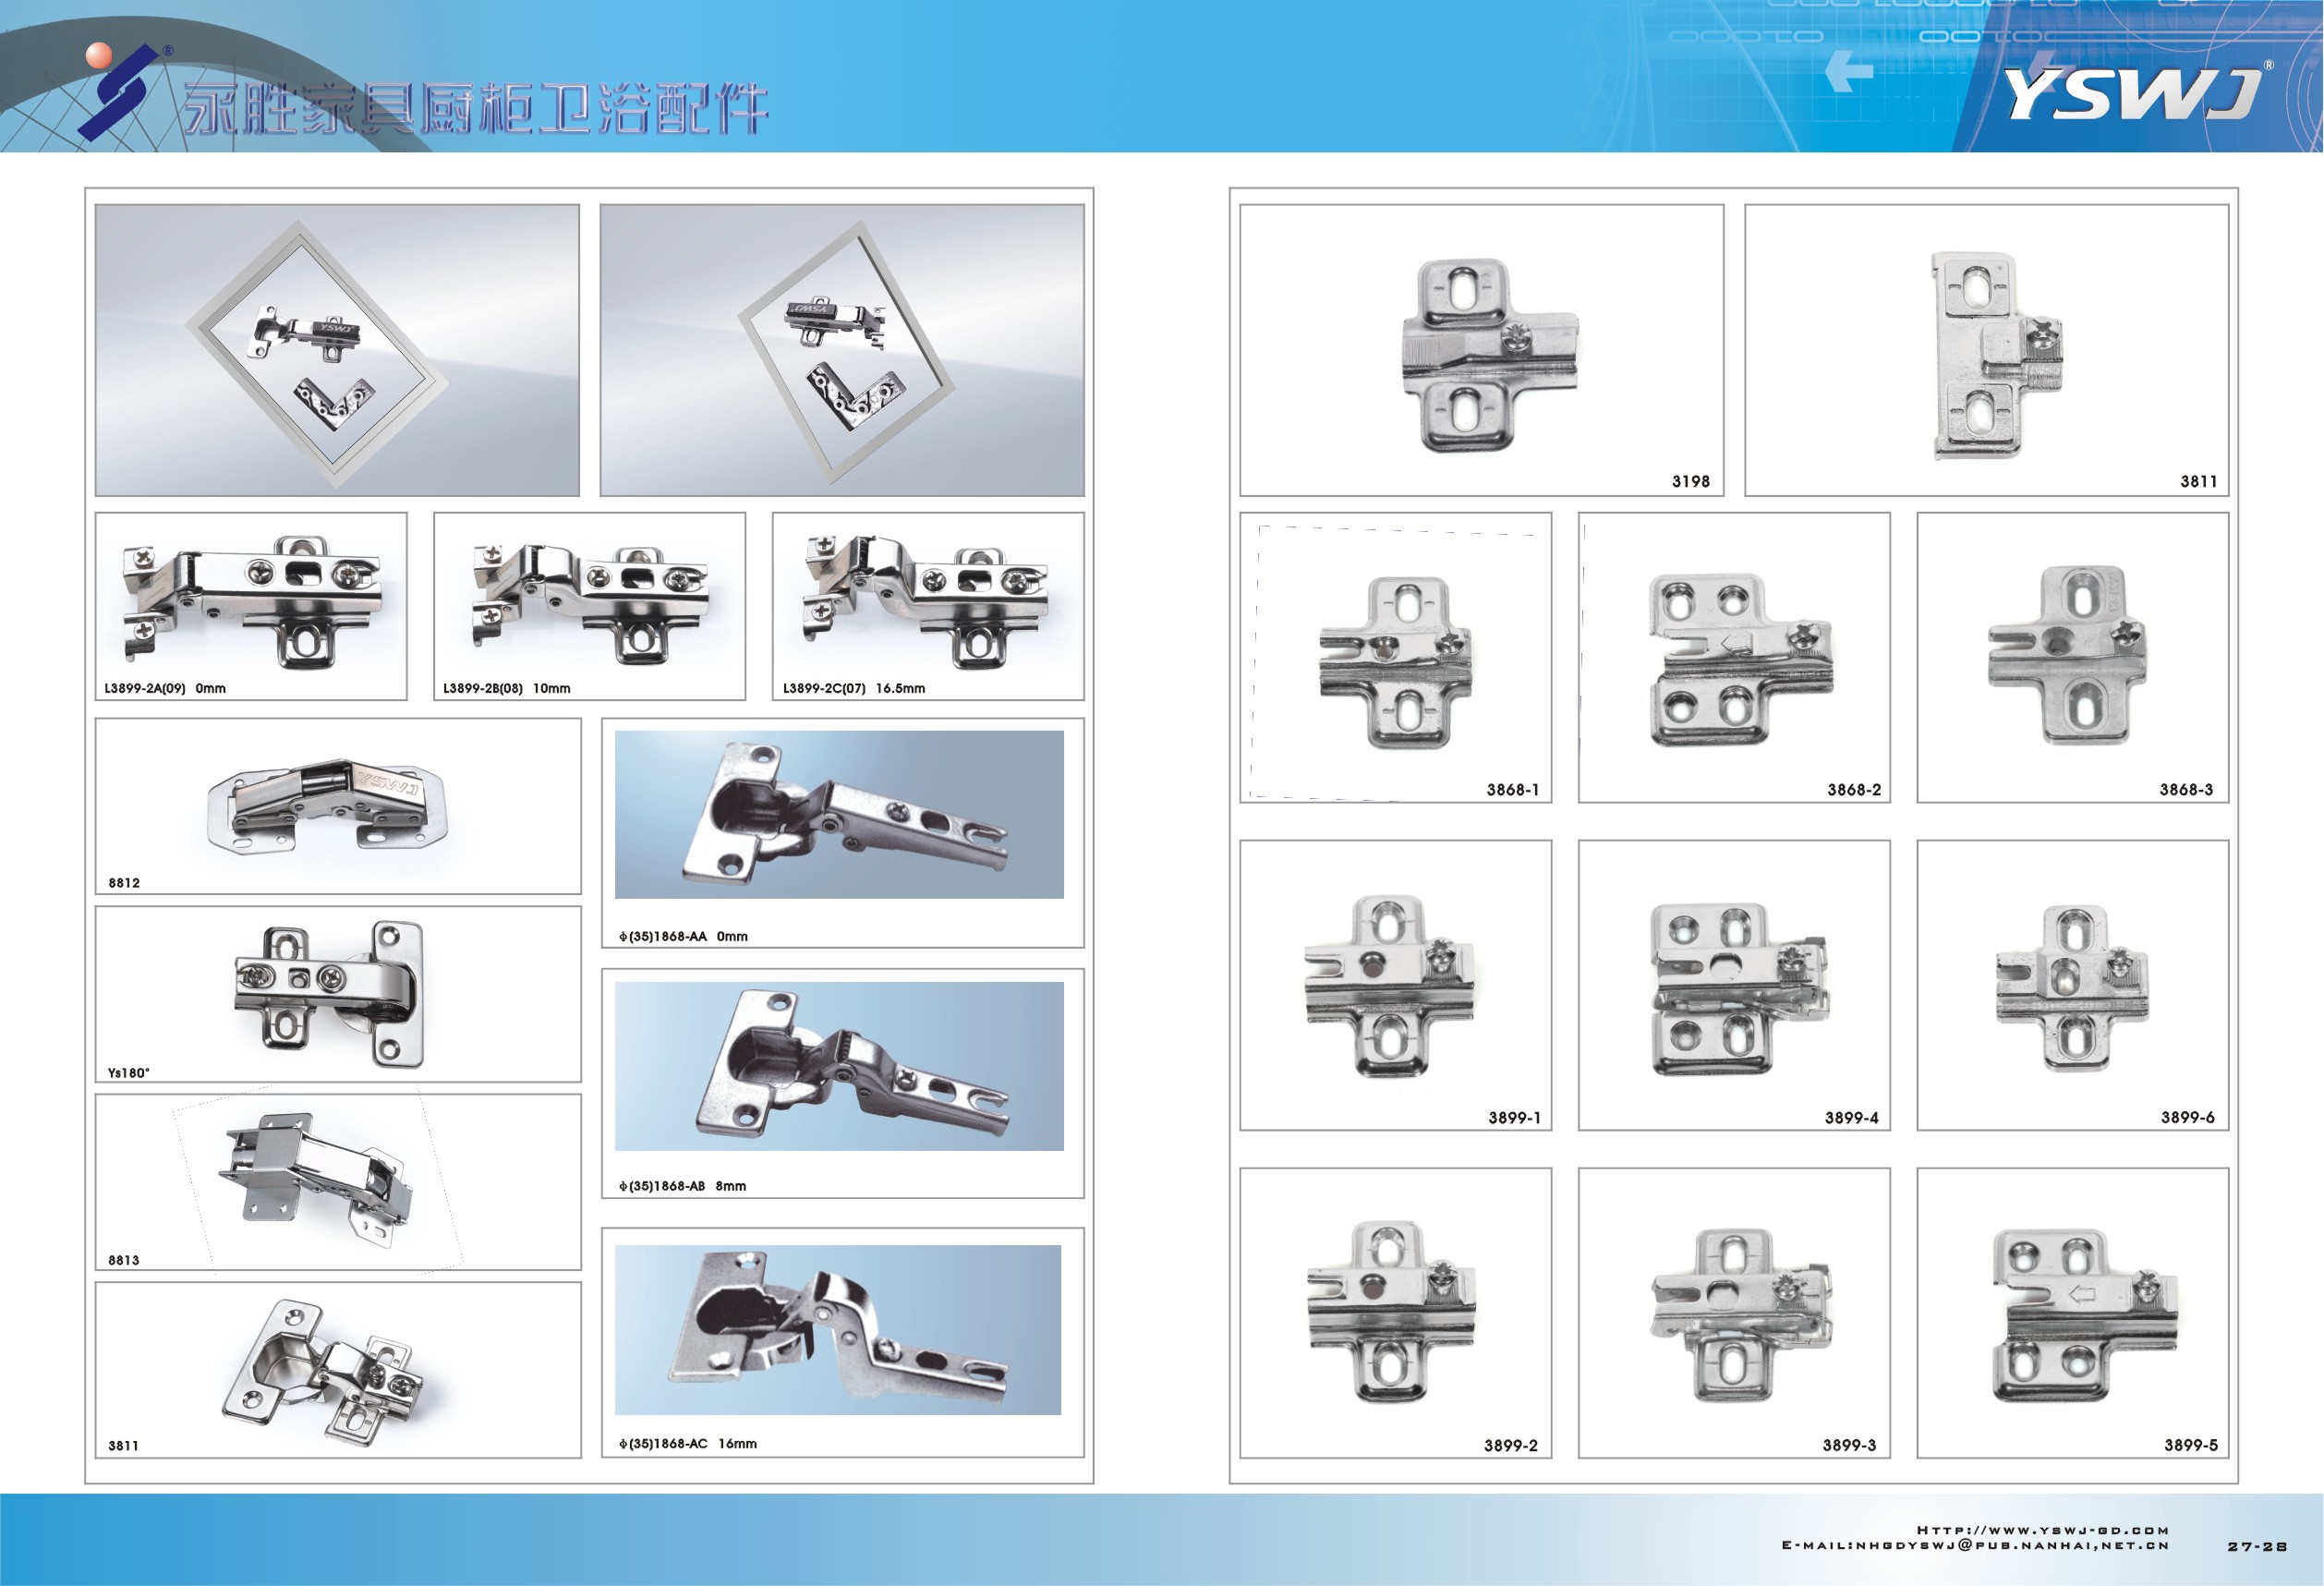
Task: Click the label "L3899-2C(07) 16.5mm"
Action: tap(853, 688)
